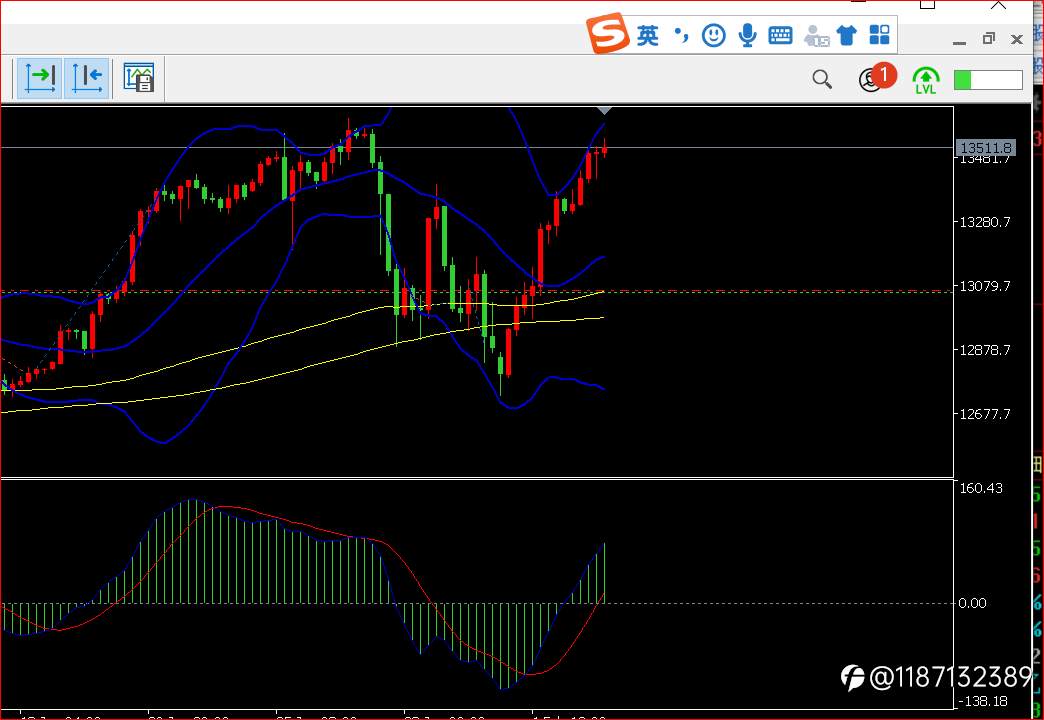Click the green LVL signal icon

coord(925,80)
